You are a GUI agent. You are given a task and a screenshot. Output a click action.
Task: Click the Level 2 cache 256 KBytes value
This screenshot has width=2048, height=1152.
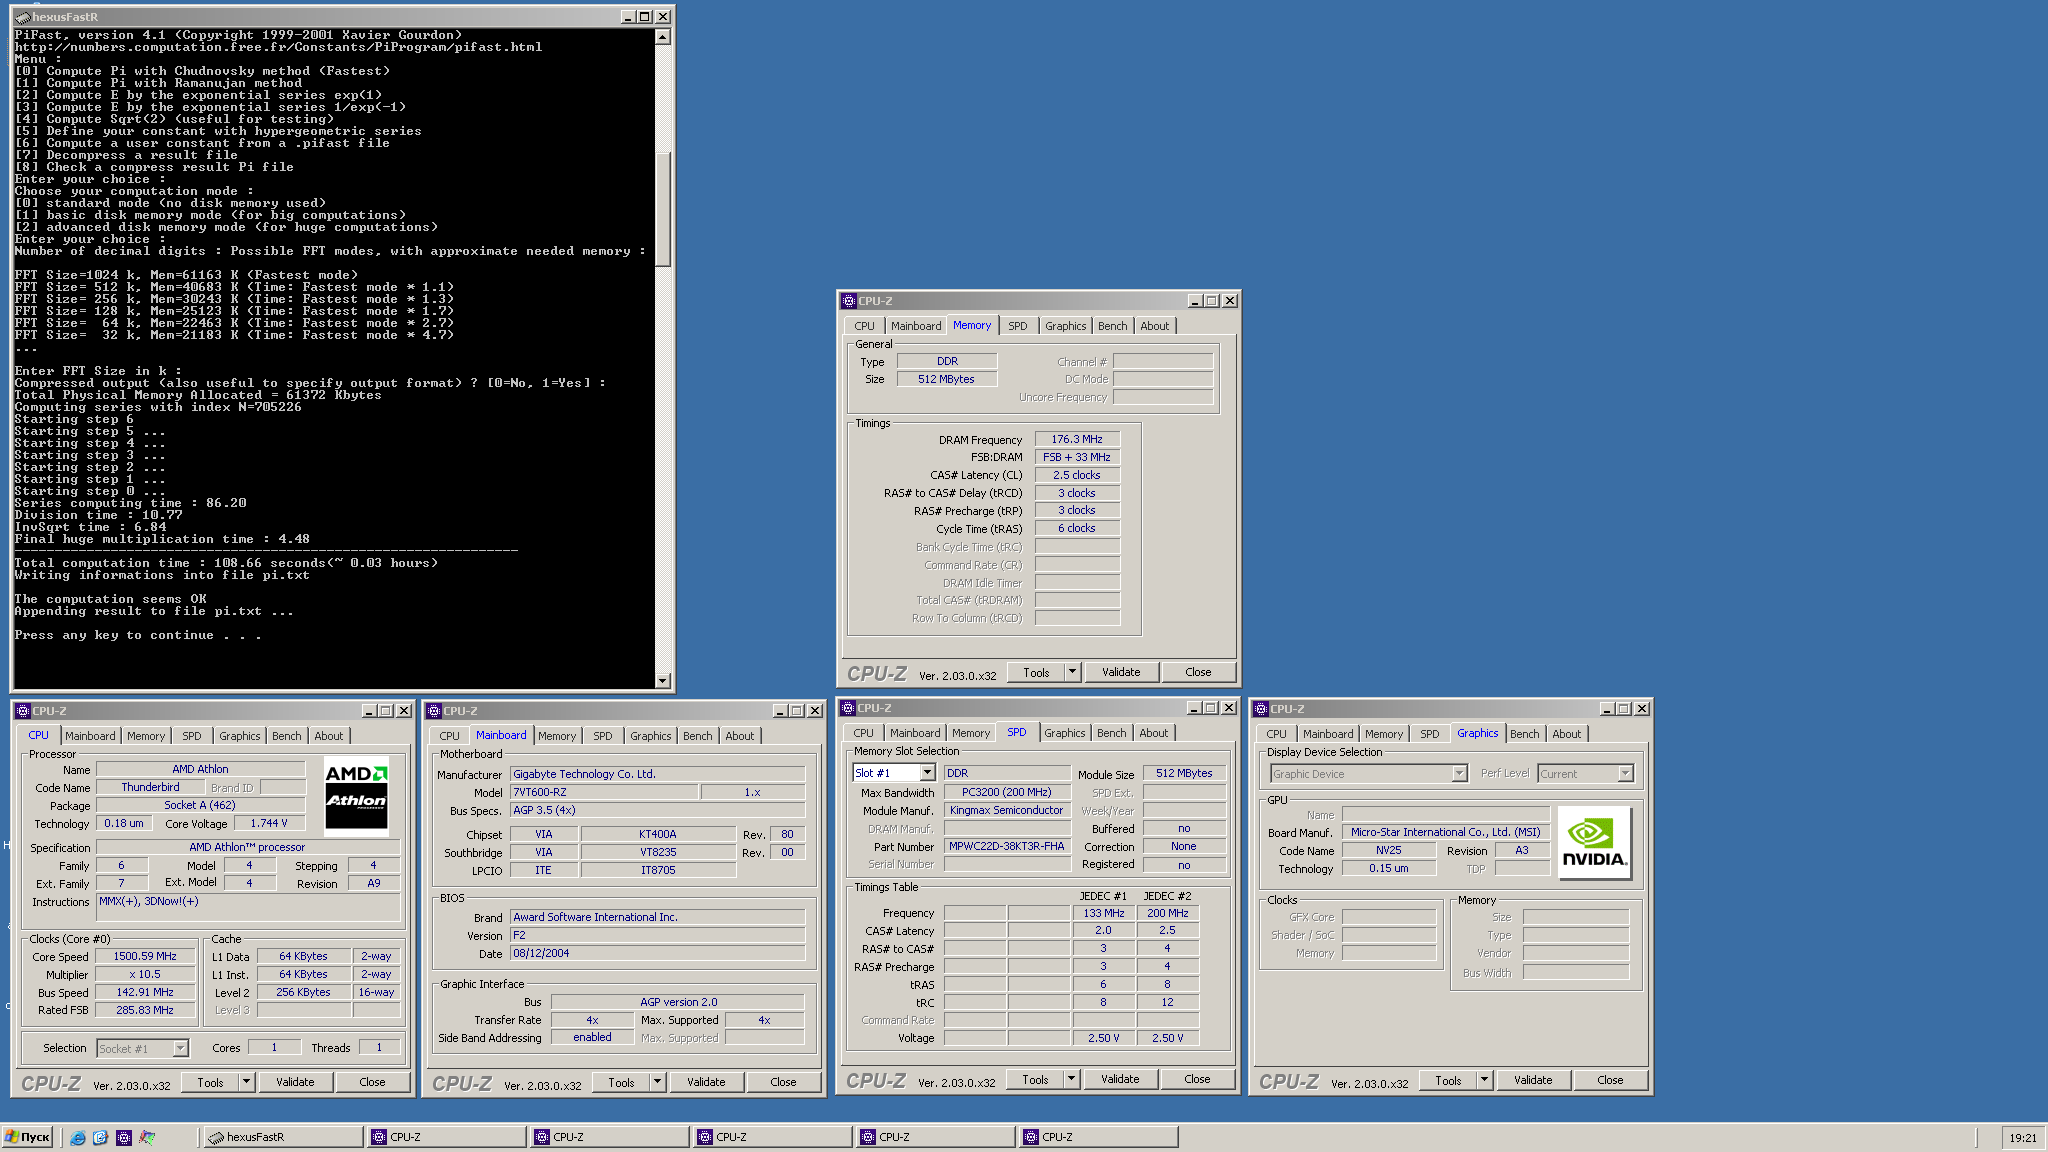point(303,992)
